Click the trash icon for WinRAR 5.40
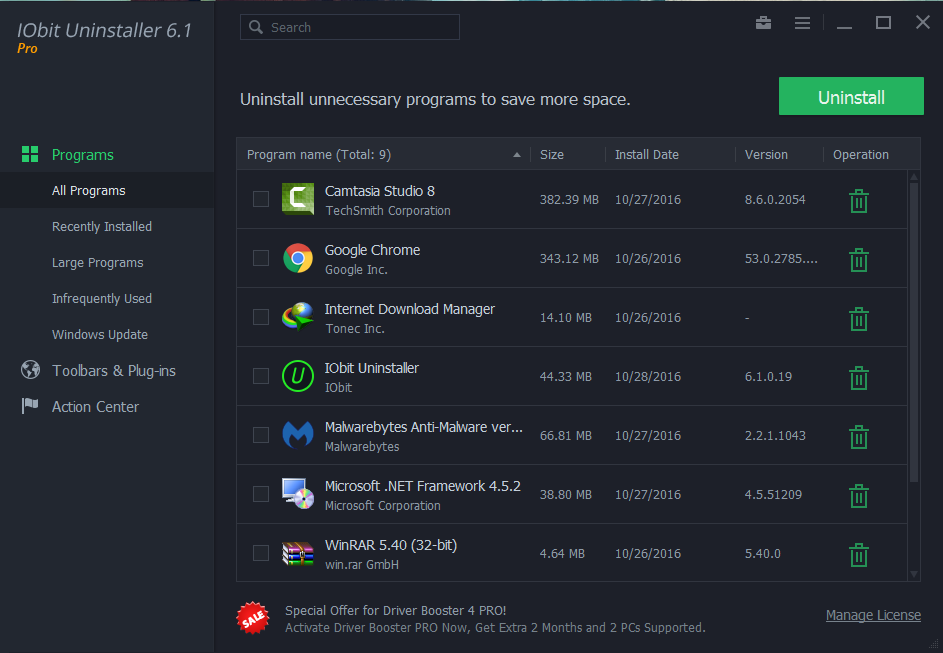Image resolution: width=943 pixels, height=653 pixels. [x=858, y=554]
